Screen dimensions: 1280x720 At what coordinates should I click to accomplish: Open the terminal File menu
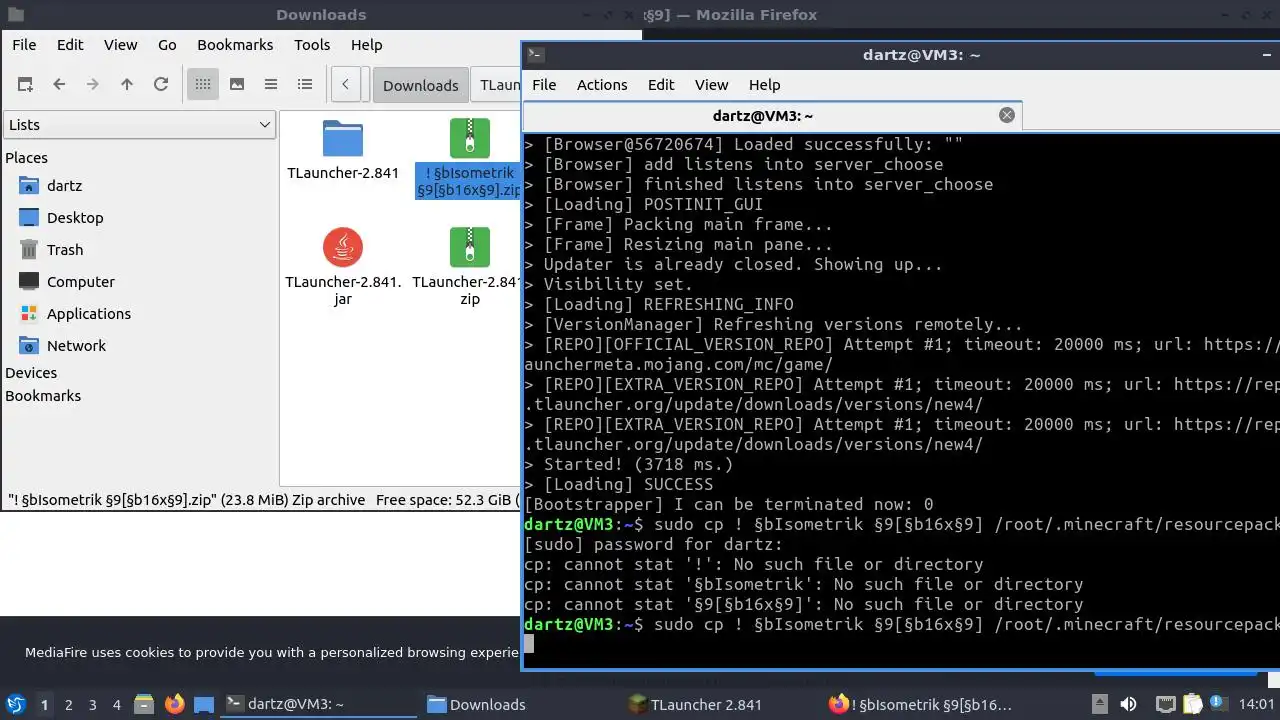point(544,85)
